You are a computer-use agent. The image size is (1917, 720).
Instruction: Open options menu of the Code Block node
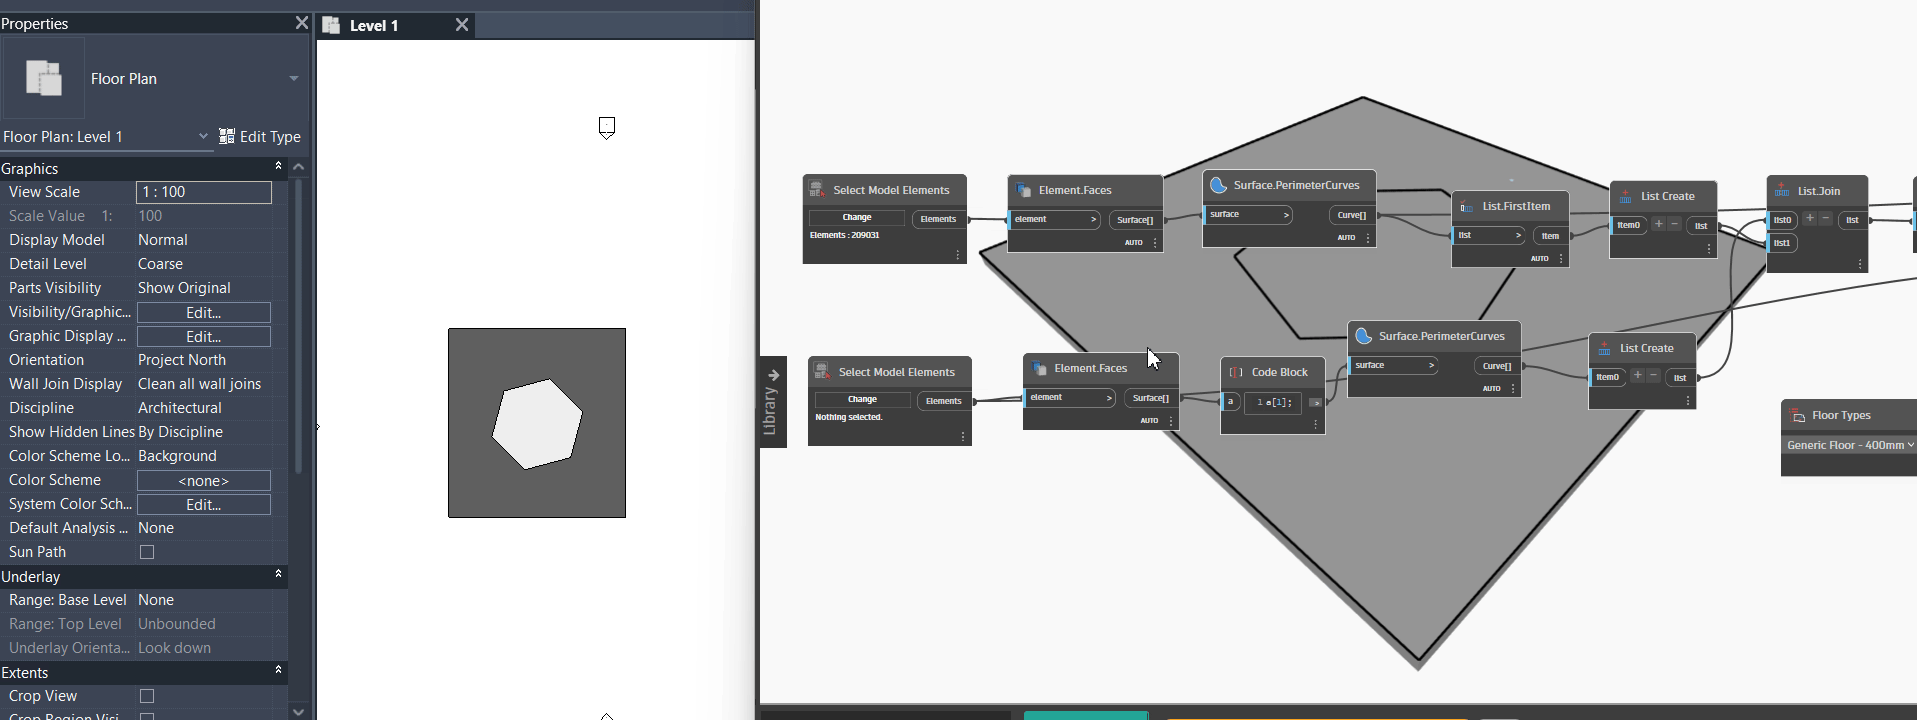tap(1315, 425)
